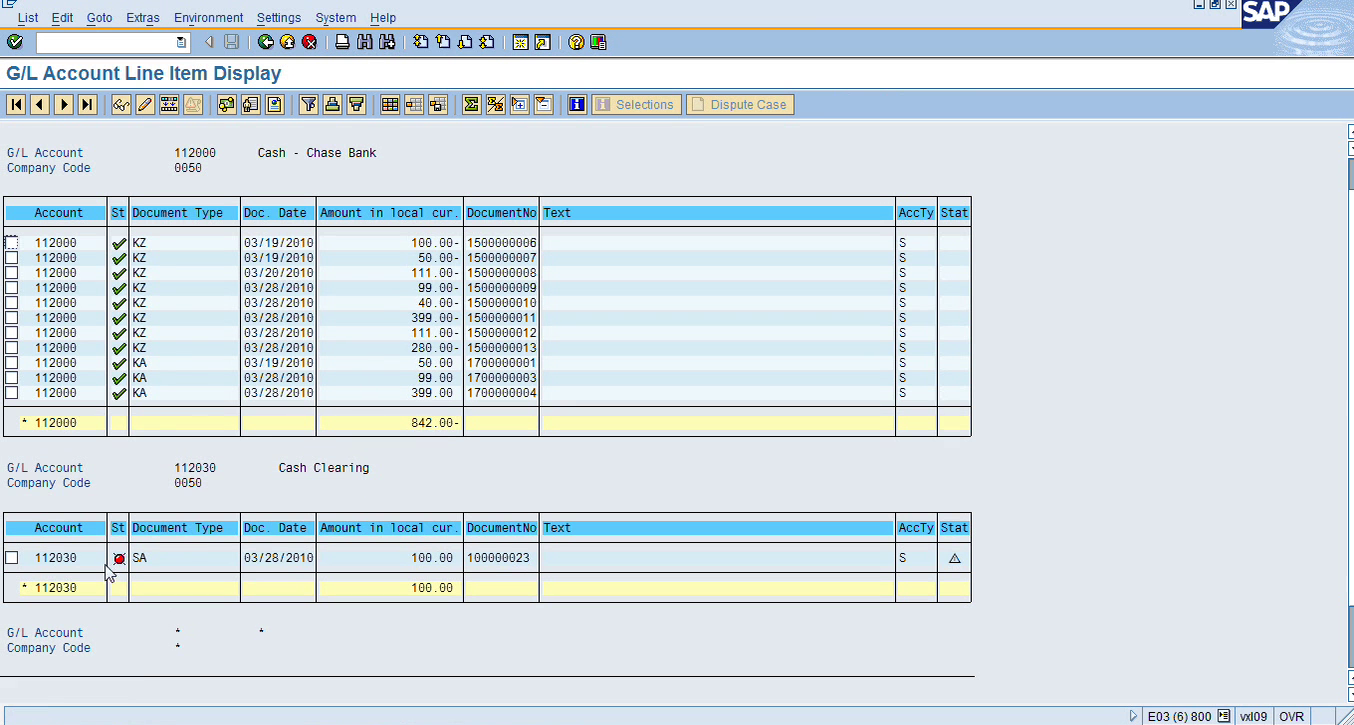Click first-page icon in the standard toolbar
The width and height of the screenshot is (1354, 725).
[421, 42]
